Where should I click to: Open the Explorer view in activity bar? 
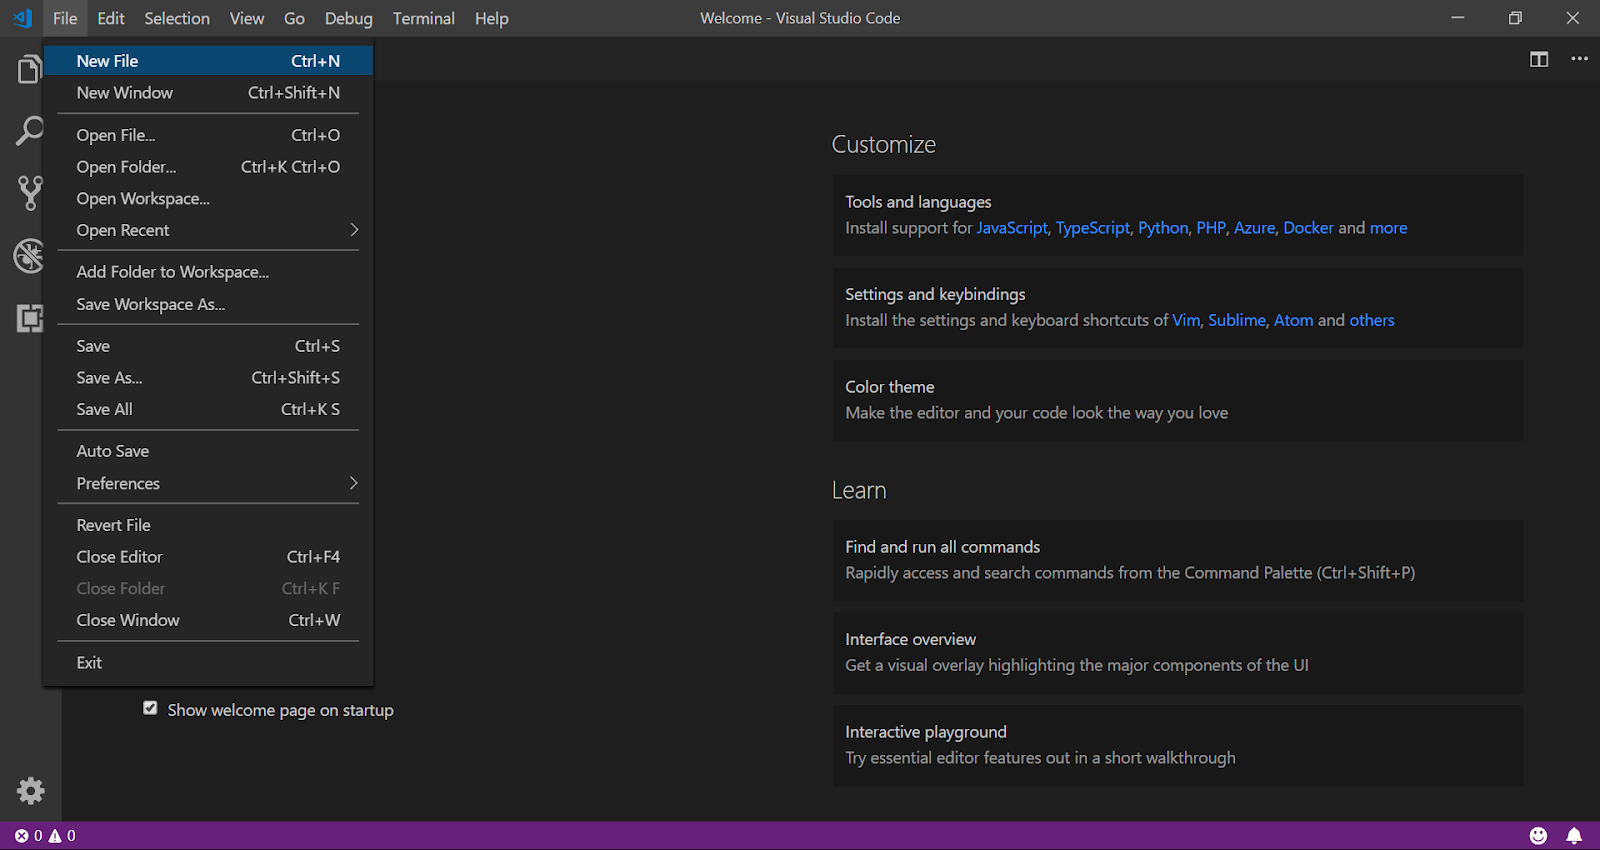click(29, 70)
